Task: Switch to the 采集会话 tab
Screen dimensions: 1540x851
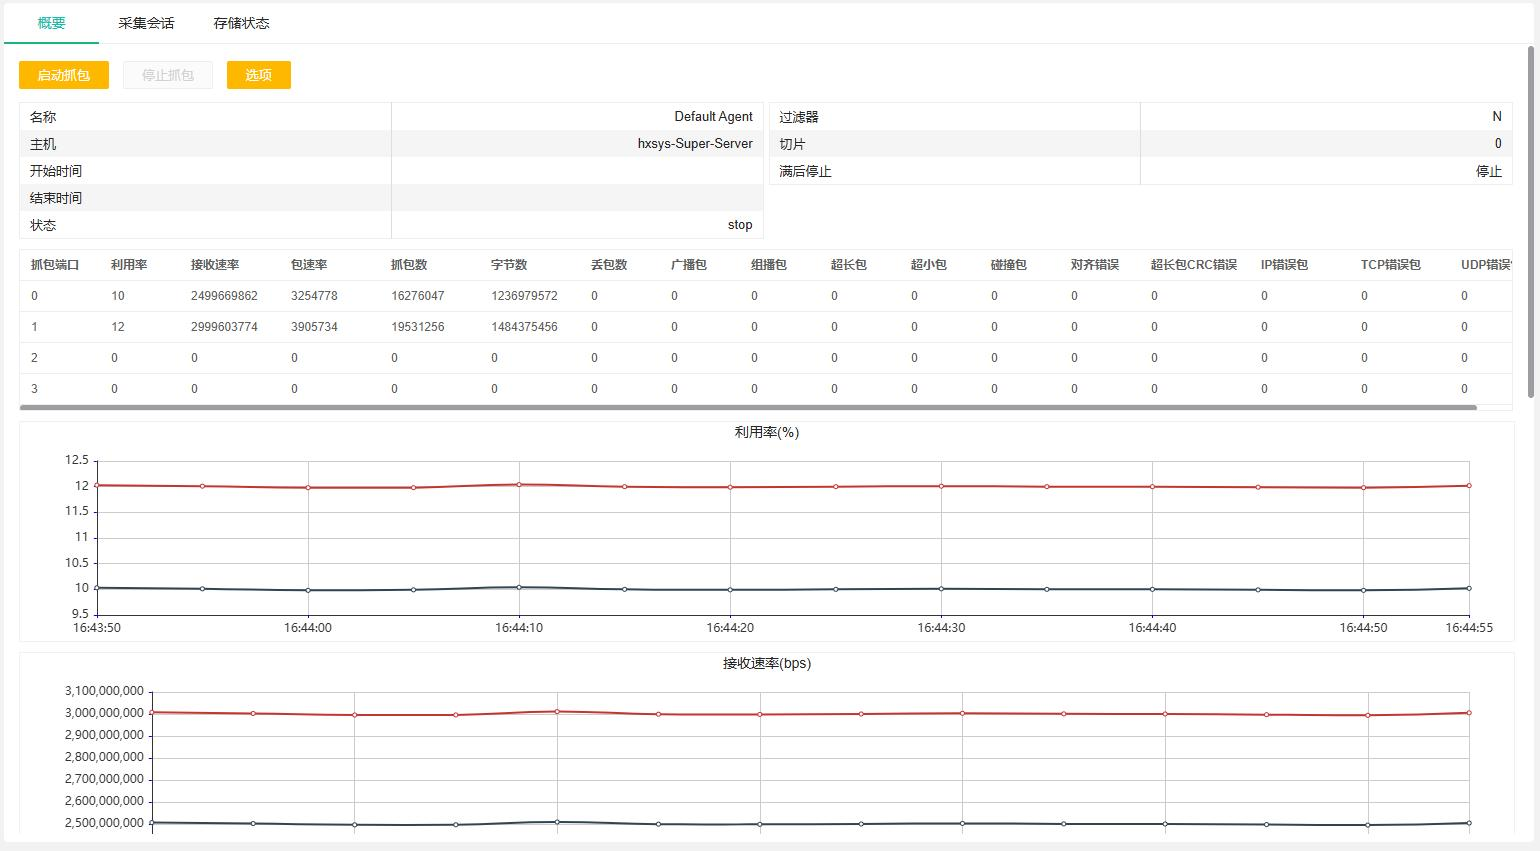Action: coord(146,23)
